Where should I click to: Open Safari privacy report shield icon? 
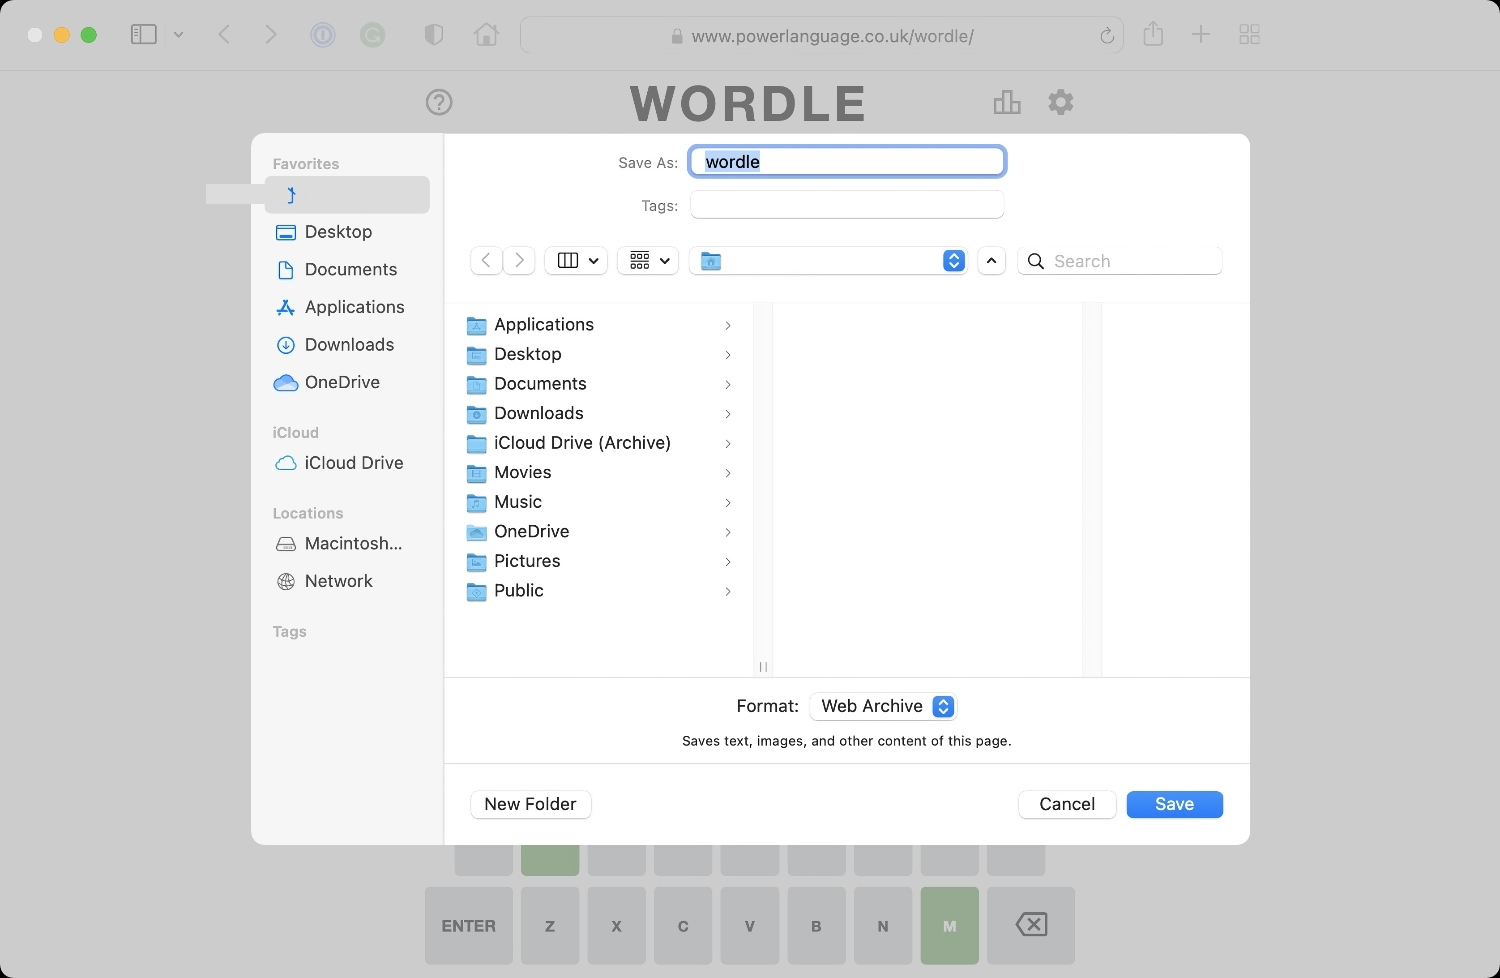[x=433, y=35]
